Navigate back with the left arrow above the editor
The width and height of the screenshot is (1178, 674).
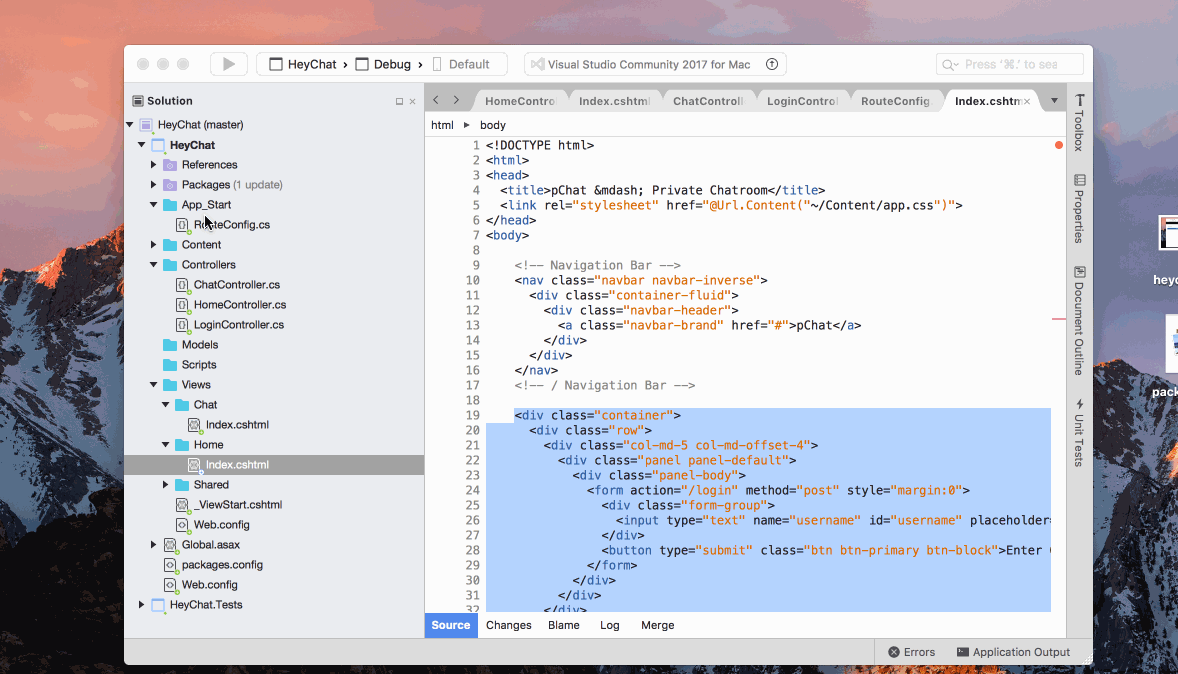(437, 100)
